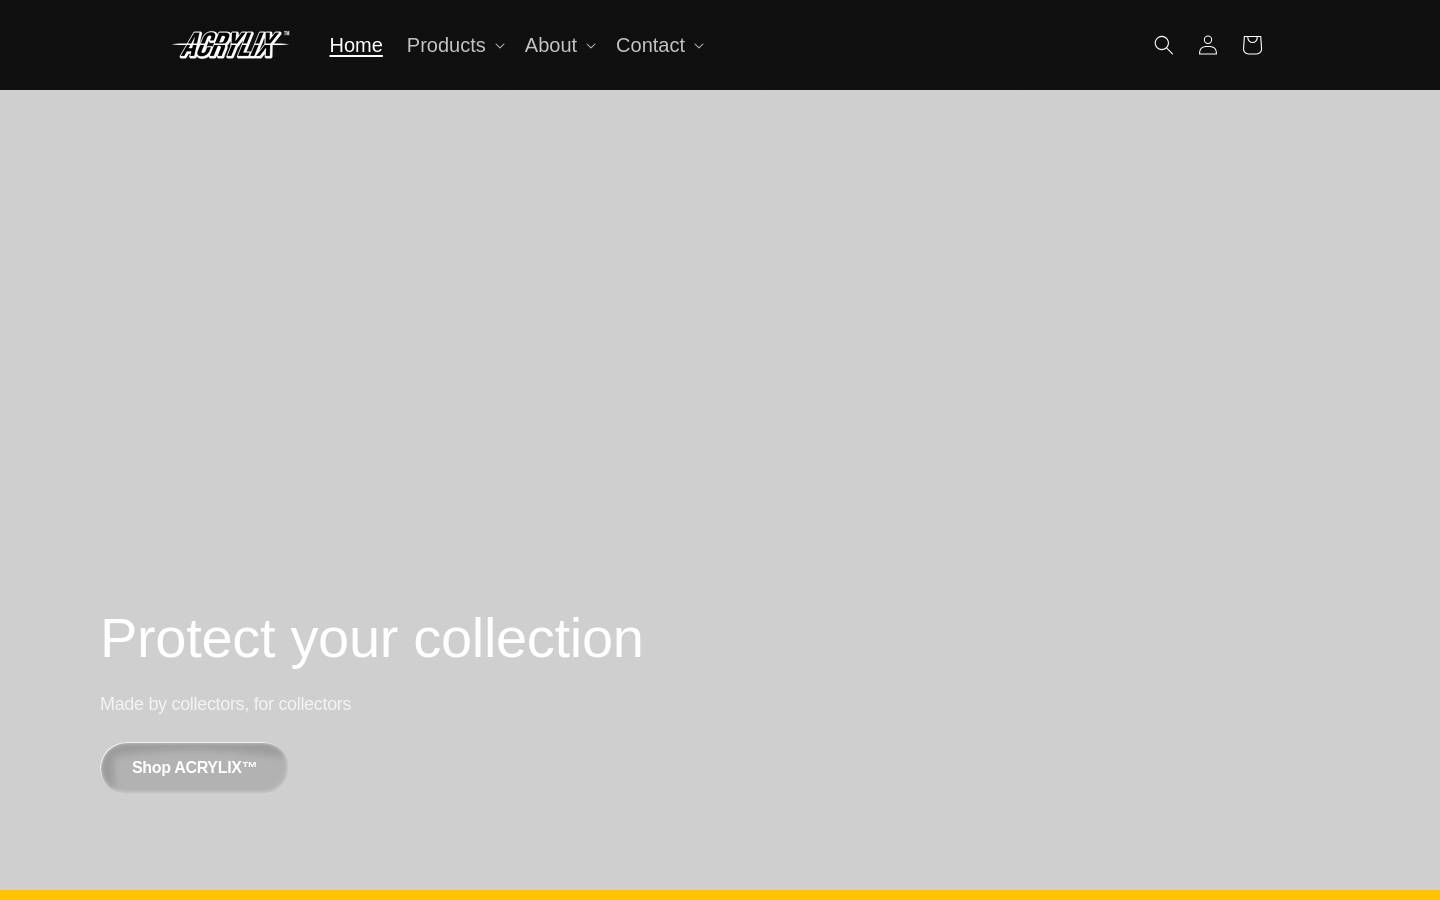Open the search icon in the header
The image size is (1440, 900).
tap(1163, 45)
